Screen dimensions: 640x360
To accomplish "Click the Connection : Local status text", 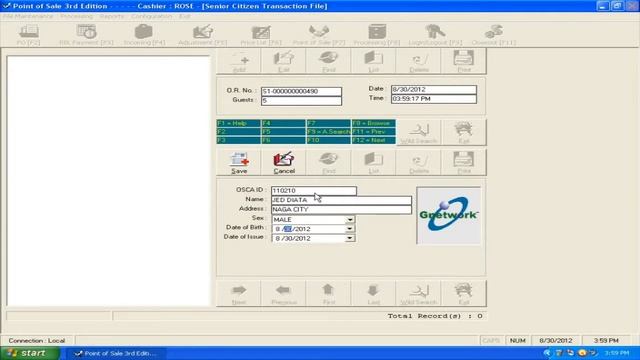I will 37,340.
